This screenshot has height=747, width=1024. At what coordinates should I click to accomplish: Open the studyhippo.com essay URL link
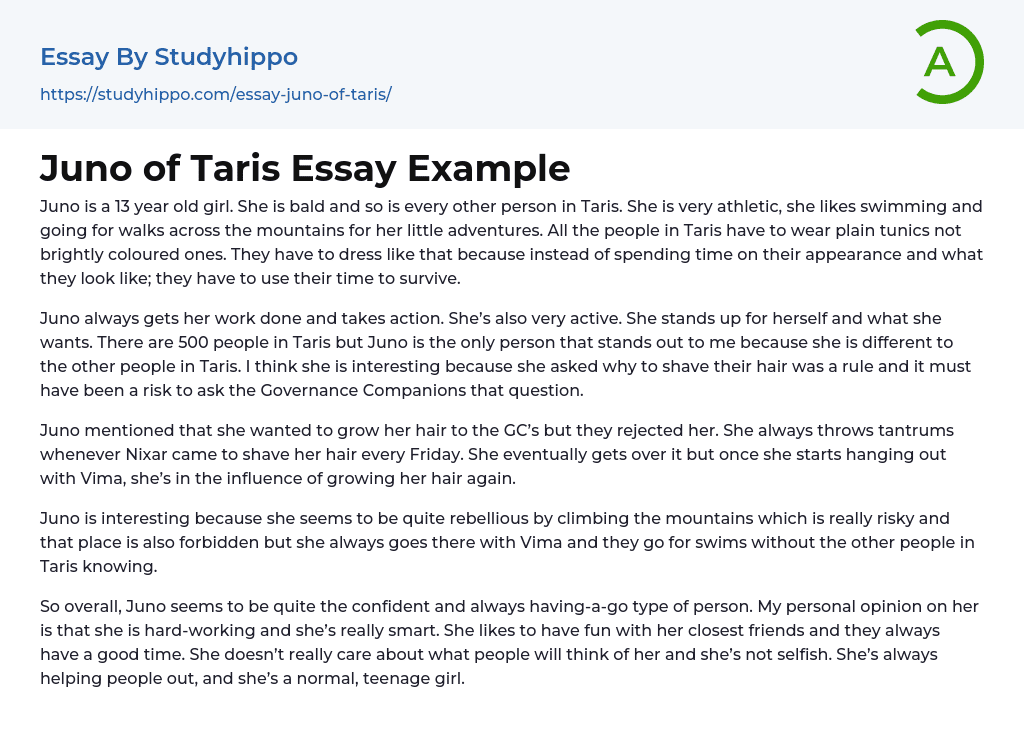pos(215,94)
